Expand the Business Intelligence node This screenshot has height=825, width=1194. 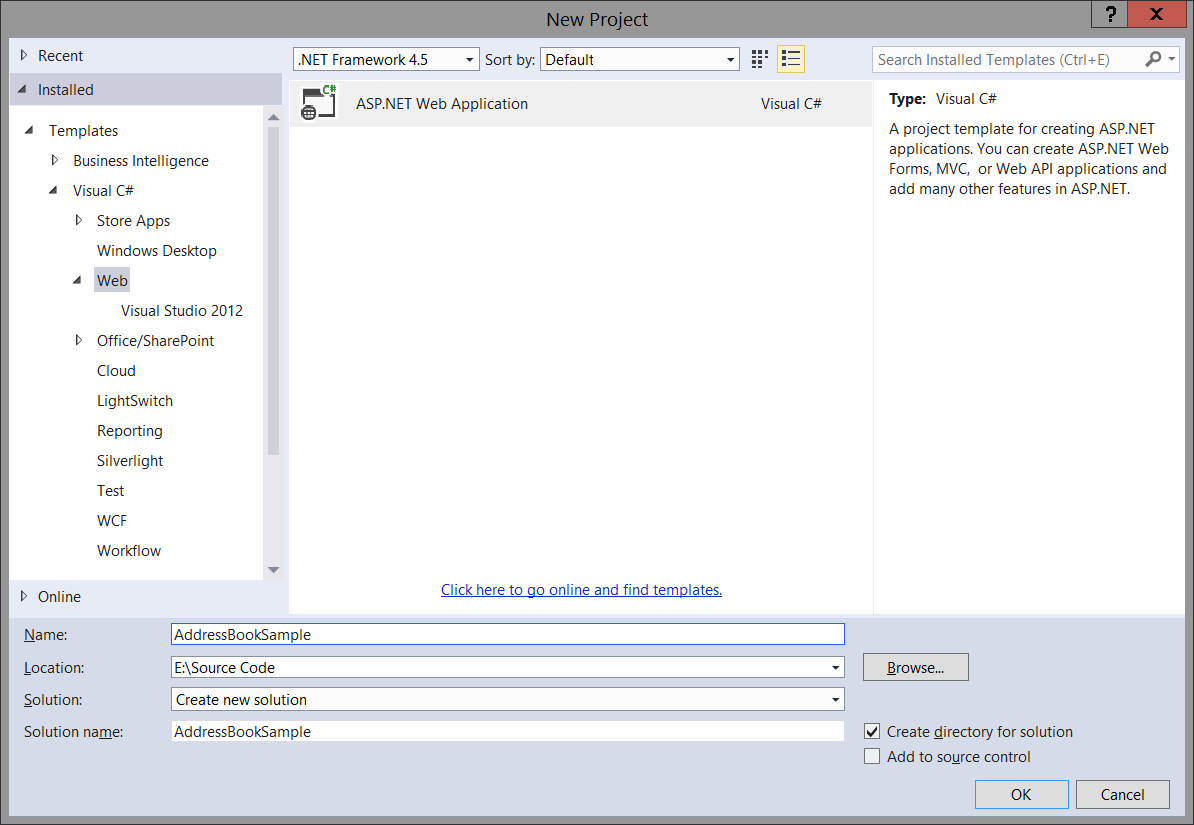(x=55, y=160)
